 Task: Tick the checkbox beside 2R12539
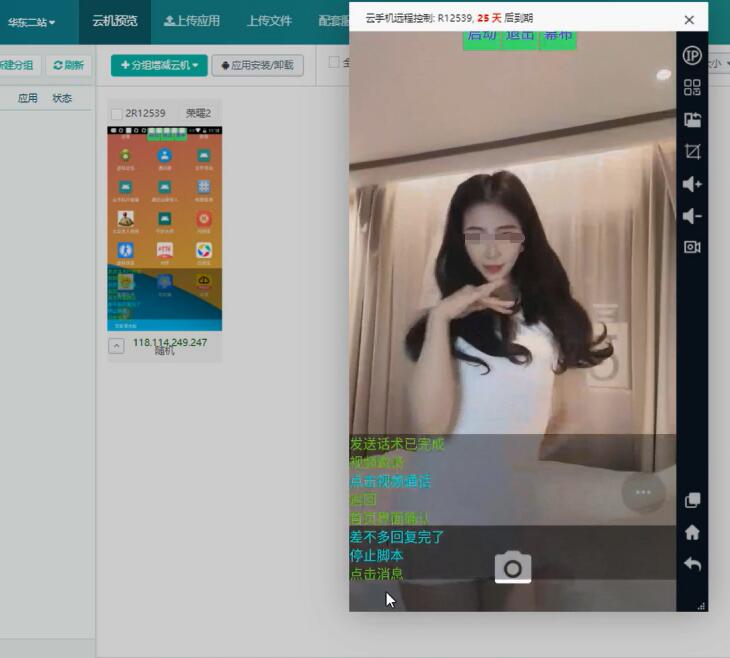[116, 114]
